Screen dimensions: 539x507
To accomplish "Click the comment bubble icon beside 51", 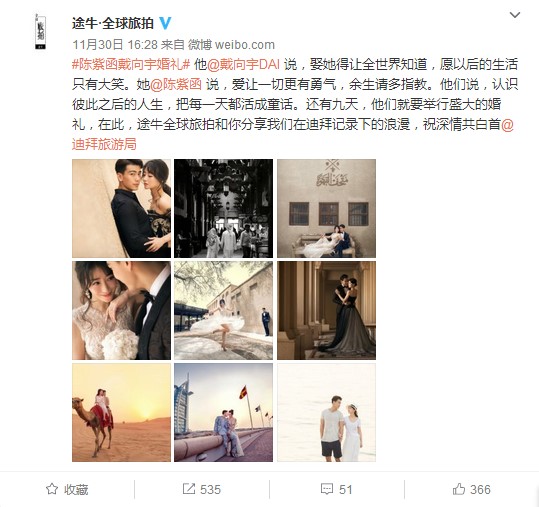I will coord(327,489).
